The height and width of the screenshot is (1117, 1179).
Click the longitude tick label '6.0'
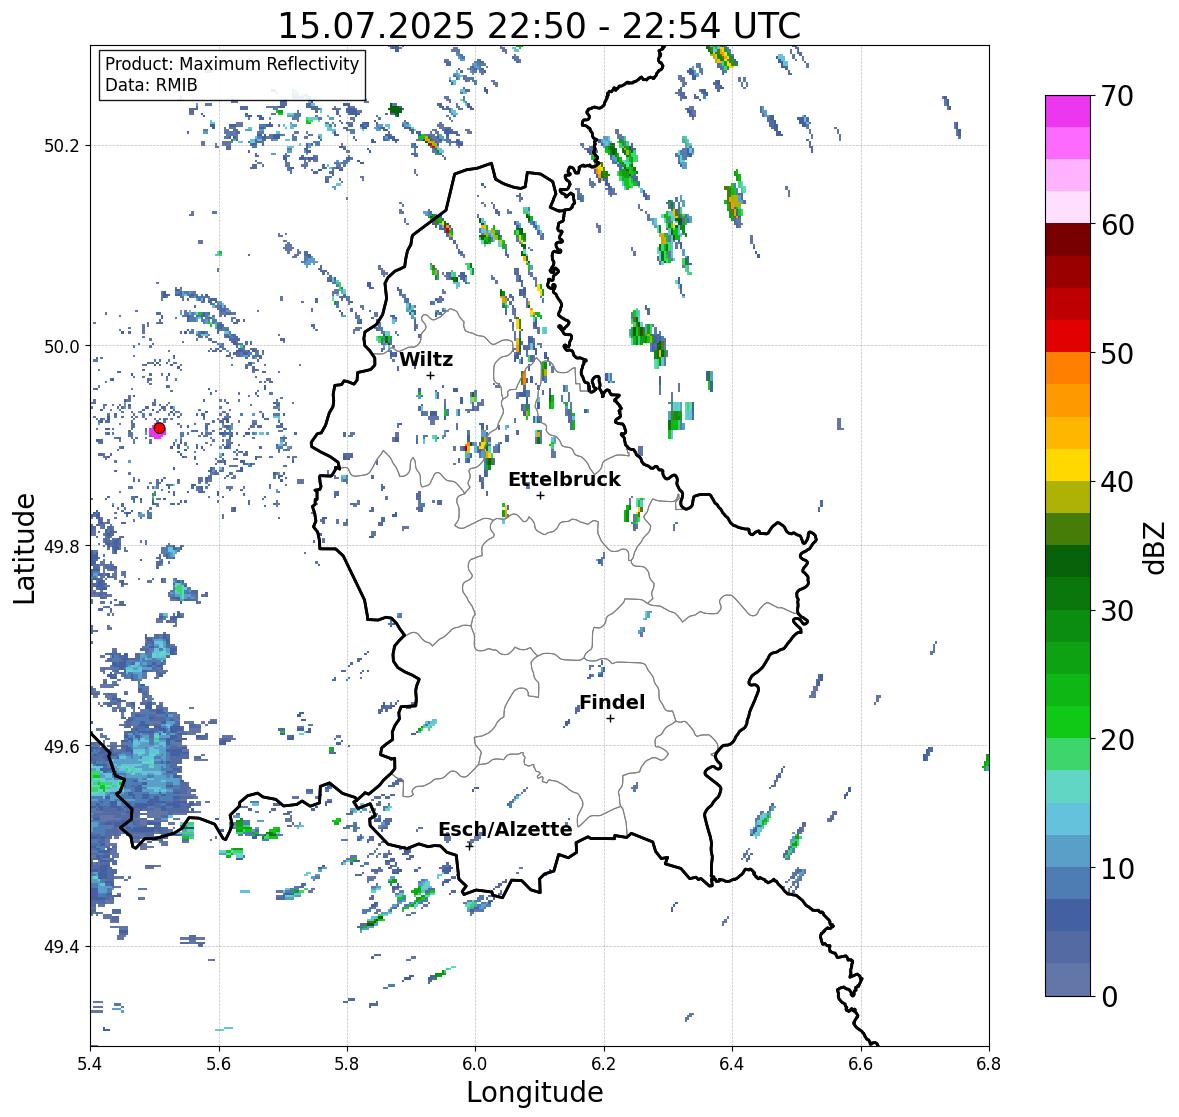tap(475, 1063)
